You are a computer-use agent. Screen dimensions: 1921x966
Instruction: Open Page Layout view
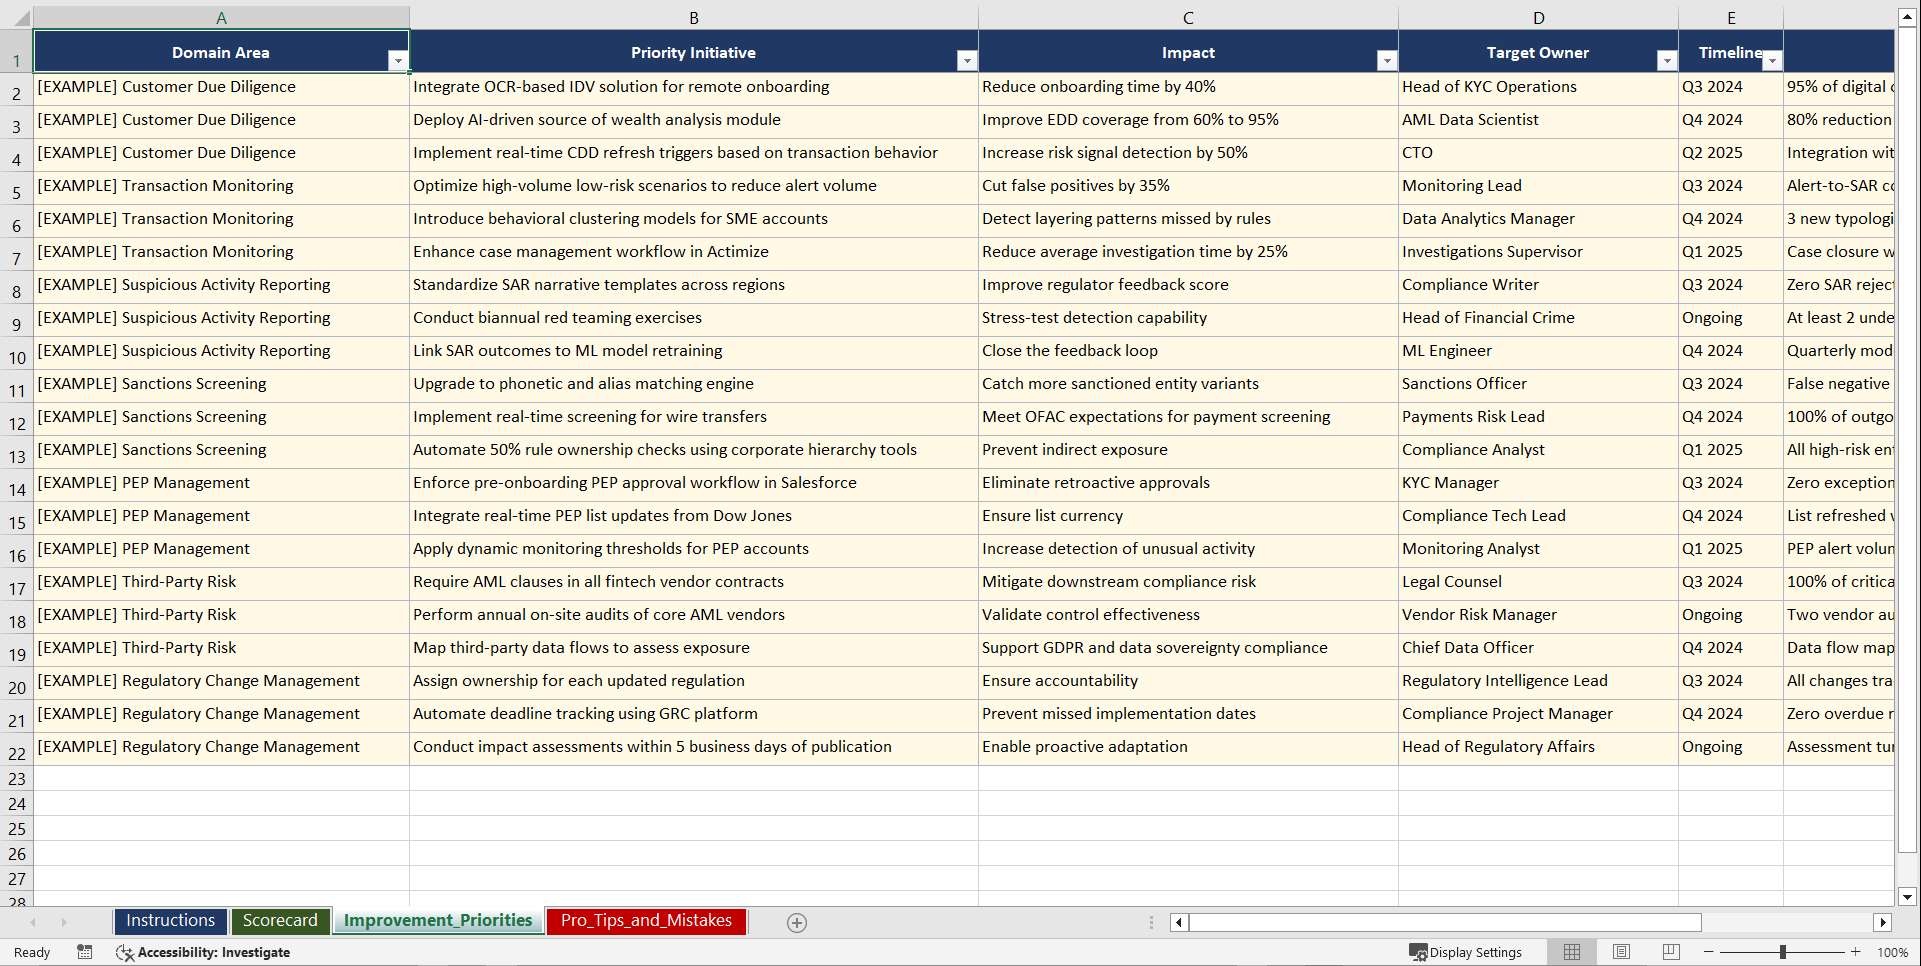[1621, 952]
